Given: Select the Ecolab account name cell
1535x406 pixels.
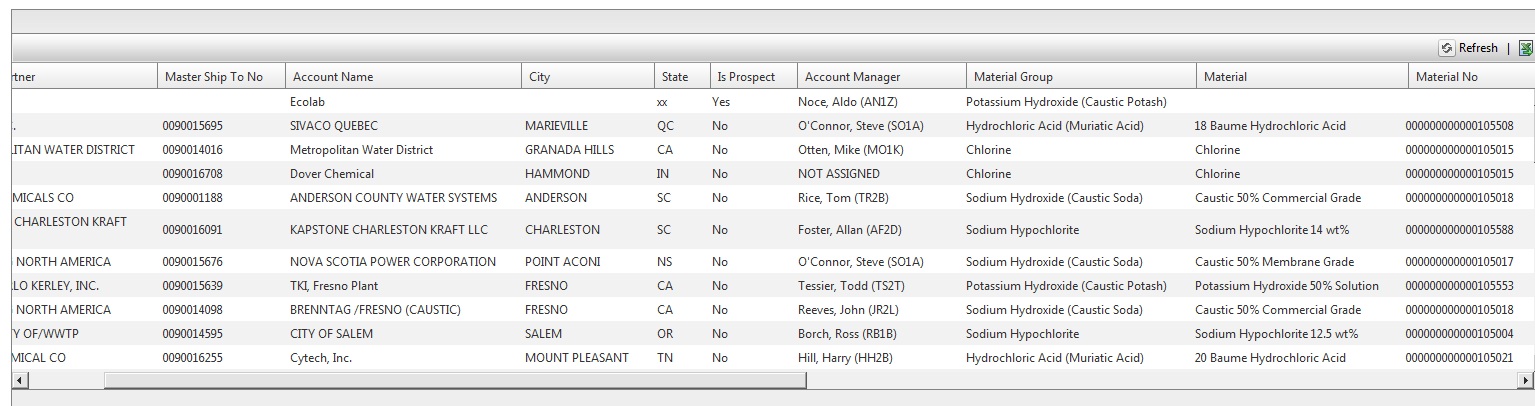Looking at the screenshot, I should [x=307, y=102].
